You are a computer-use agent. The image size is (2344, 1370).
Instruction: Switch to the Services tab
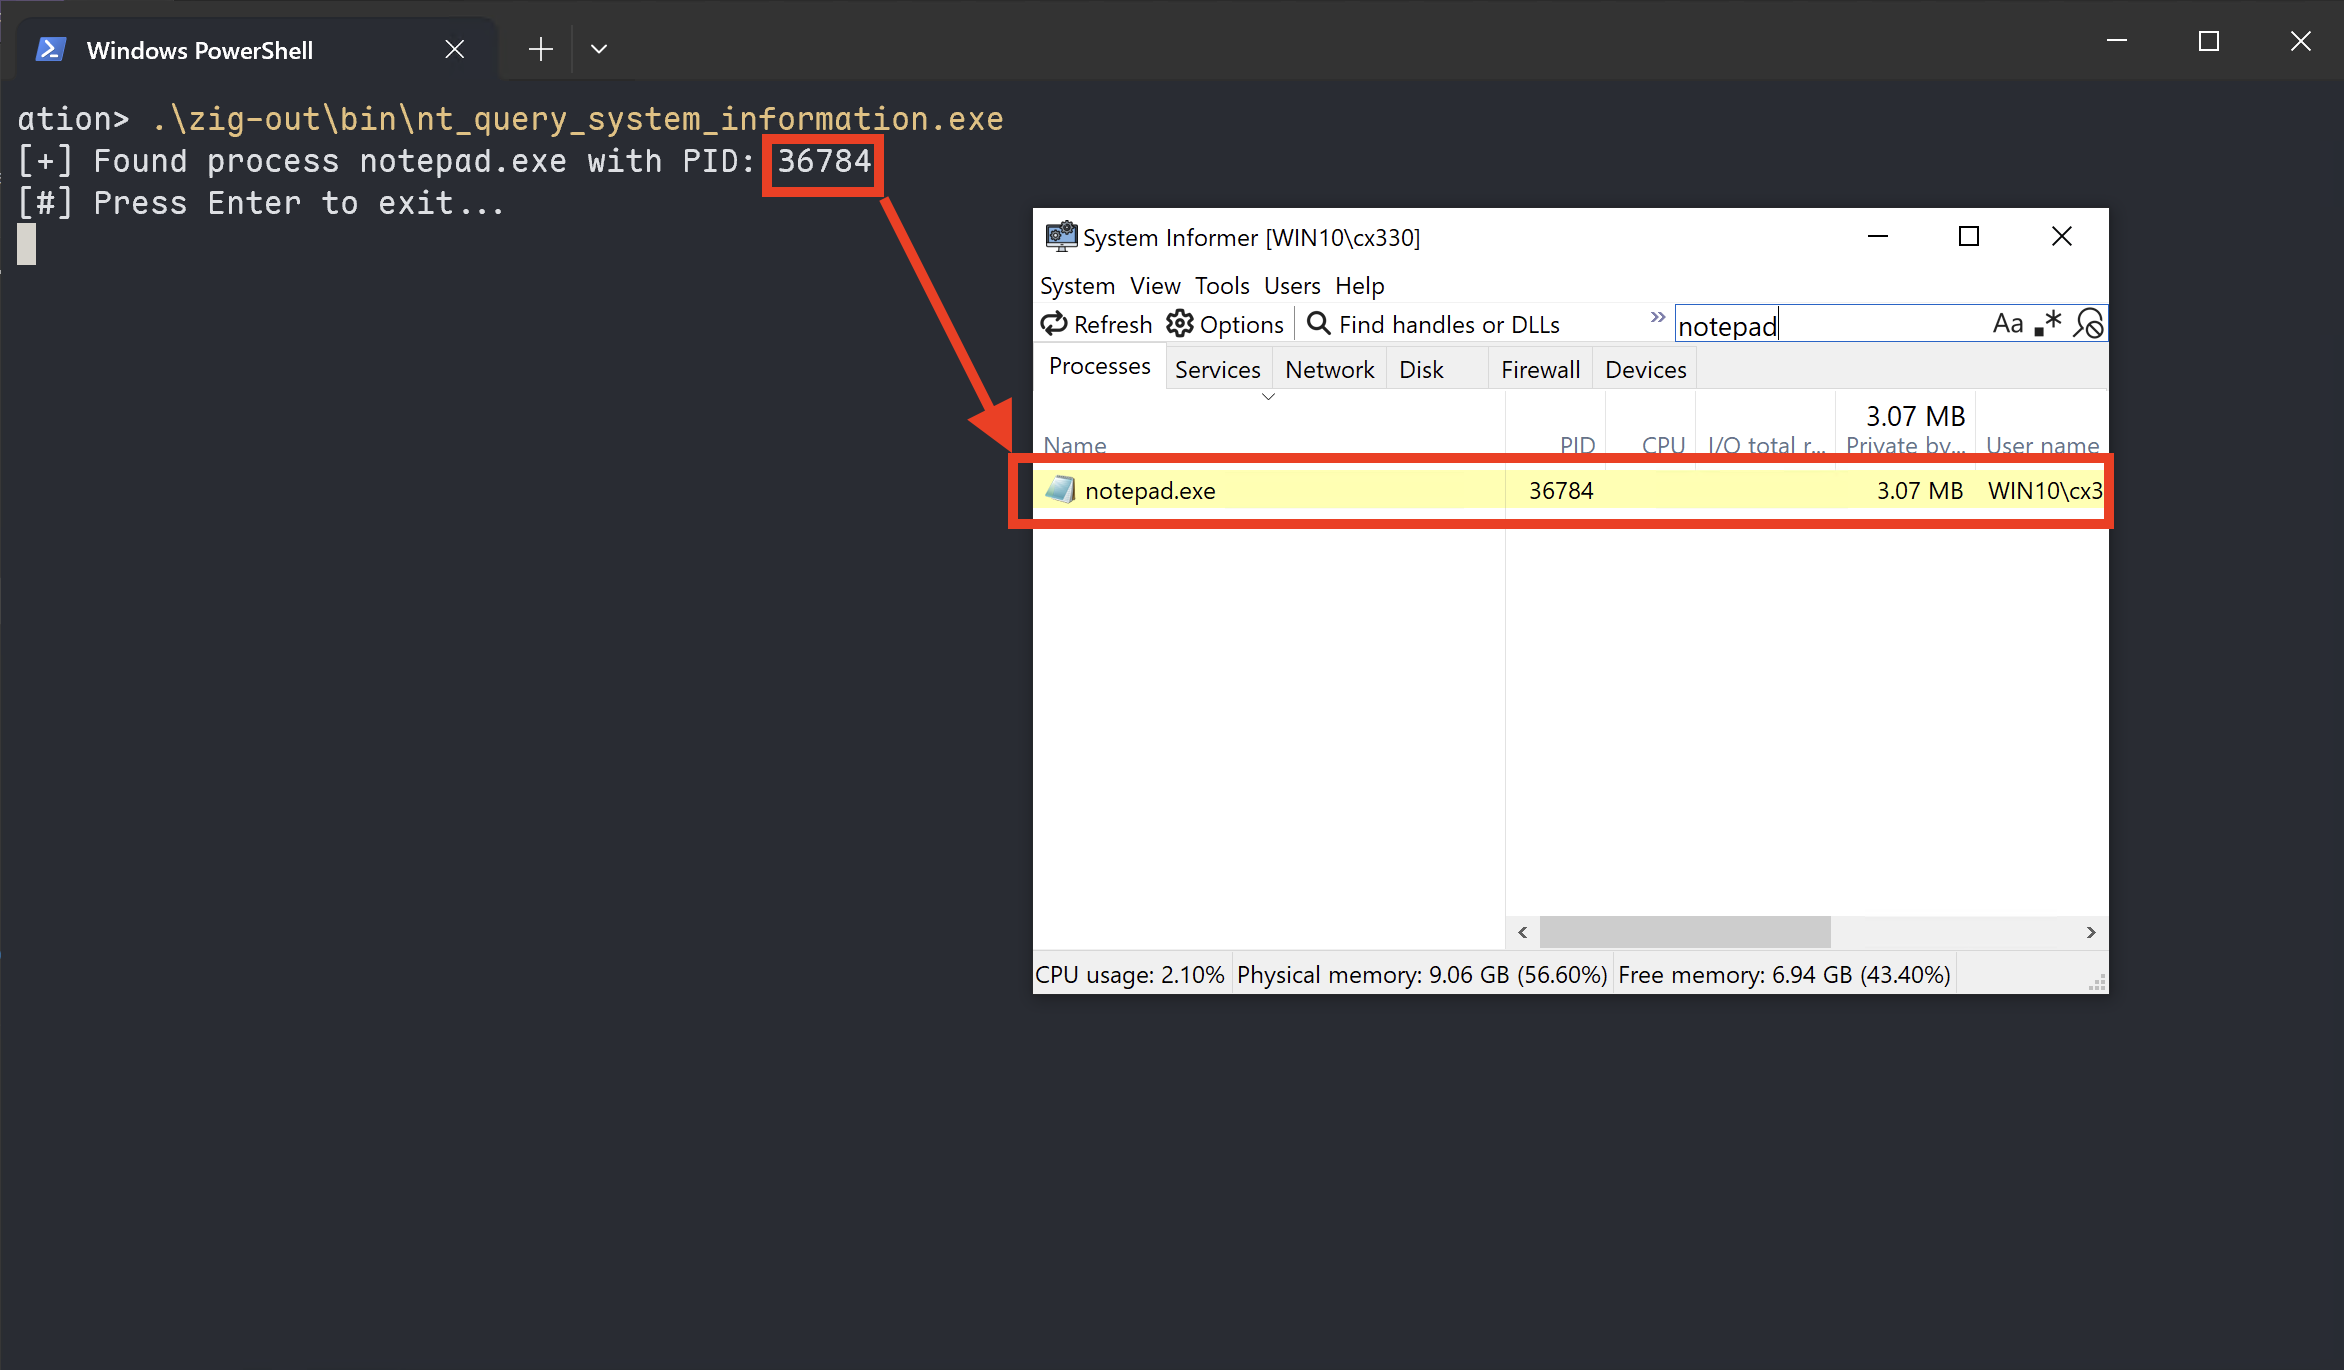point(1217,370)
